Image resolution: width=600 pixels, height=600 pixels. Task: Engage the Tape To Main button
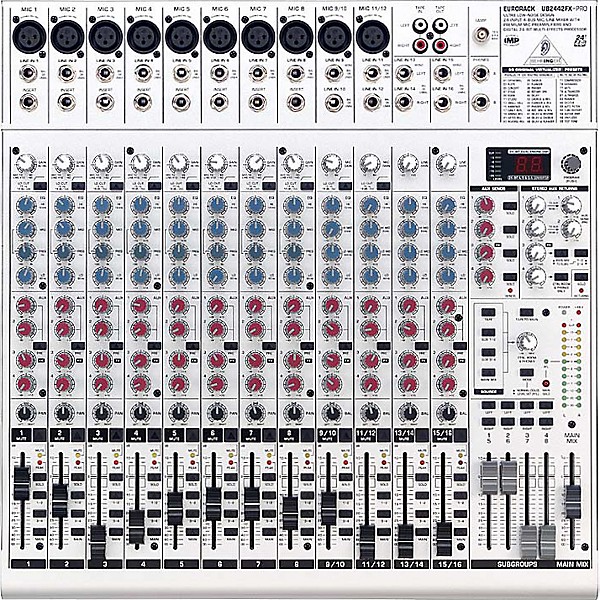tap(527, 312)
